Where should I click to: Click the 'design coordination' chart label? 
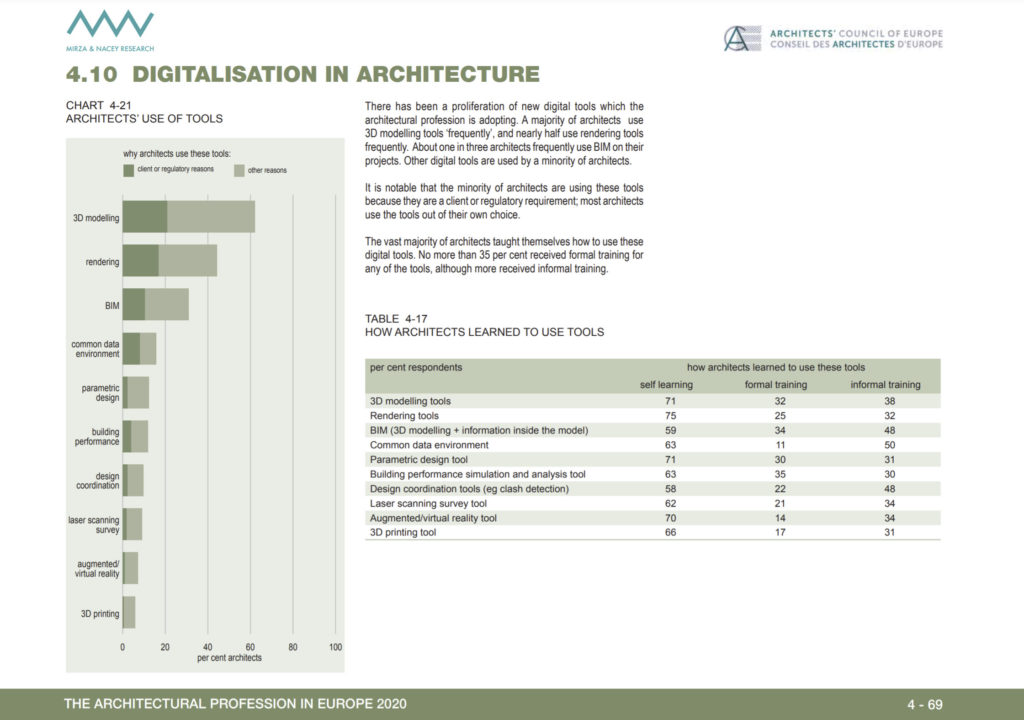[x=98, y=481]
